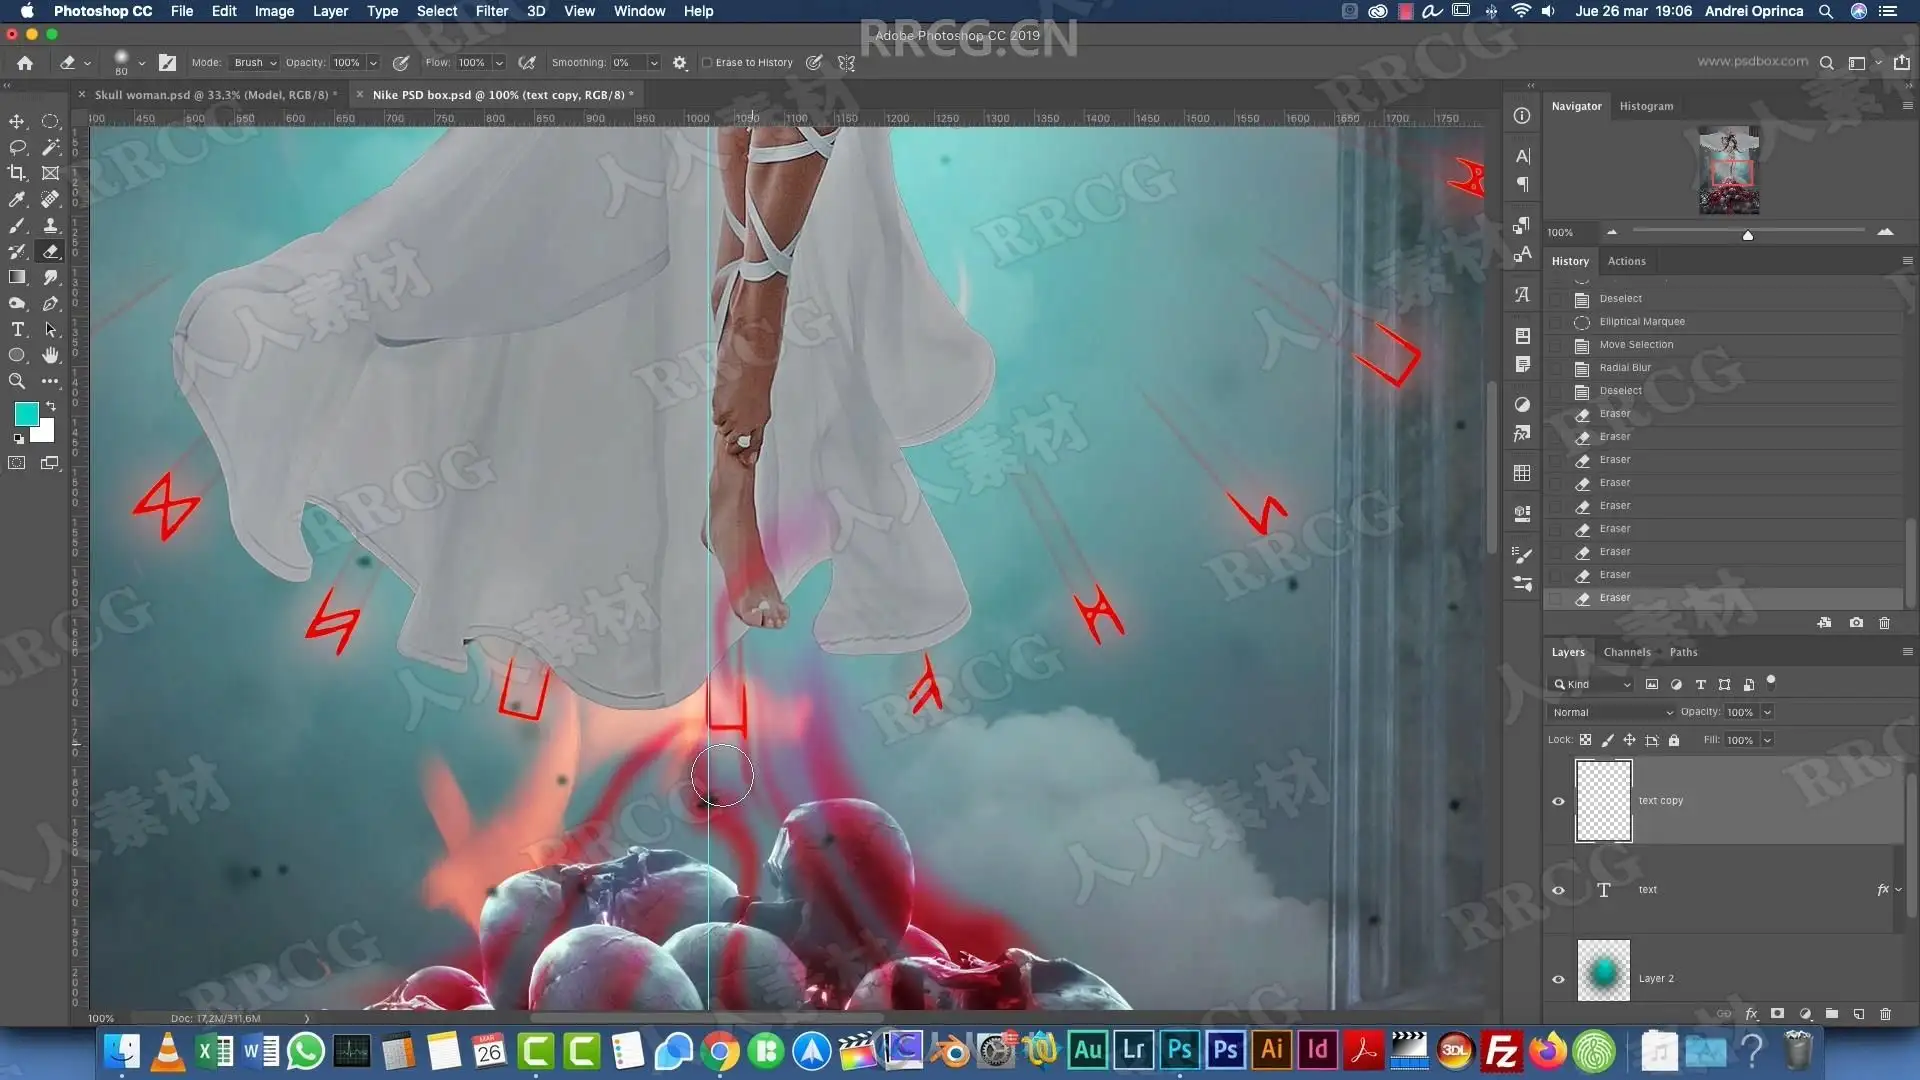This screenshot has height=1080, width=1920.
Task: Switch to the Channels tab
Action: [x=1626, y=652]
